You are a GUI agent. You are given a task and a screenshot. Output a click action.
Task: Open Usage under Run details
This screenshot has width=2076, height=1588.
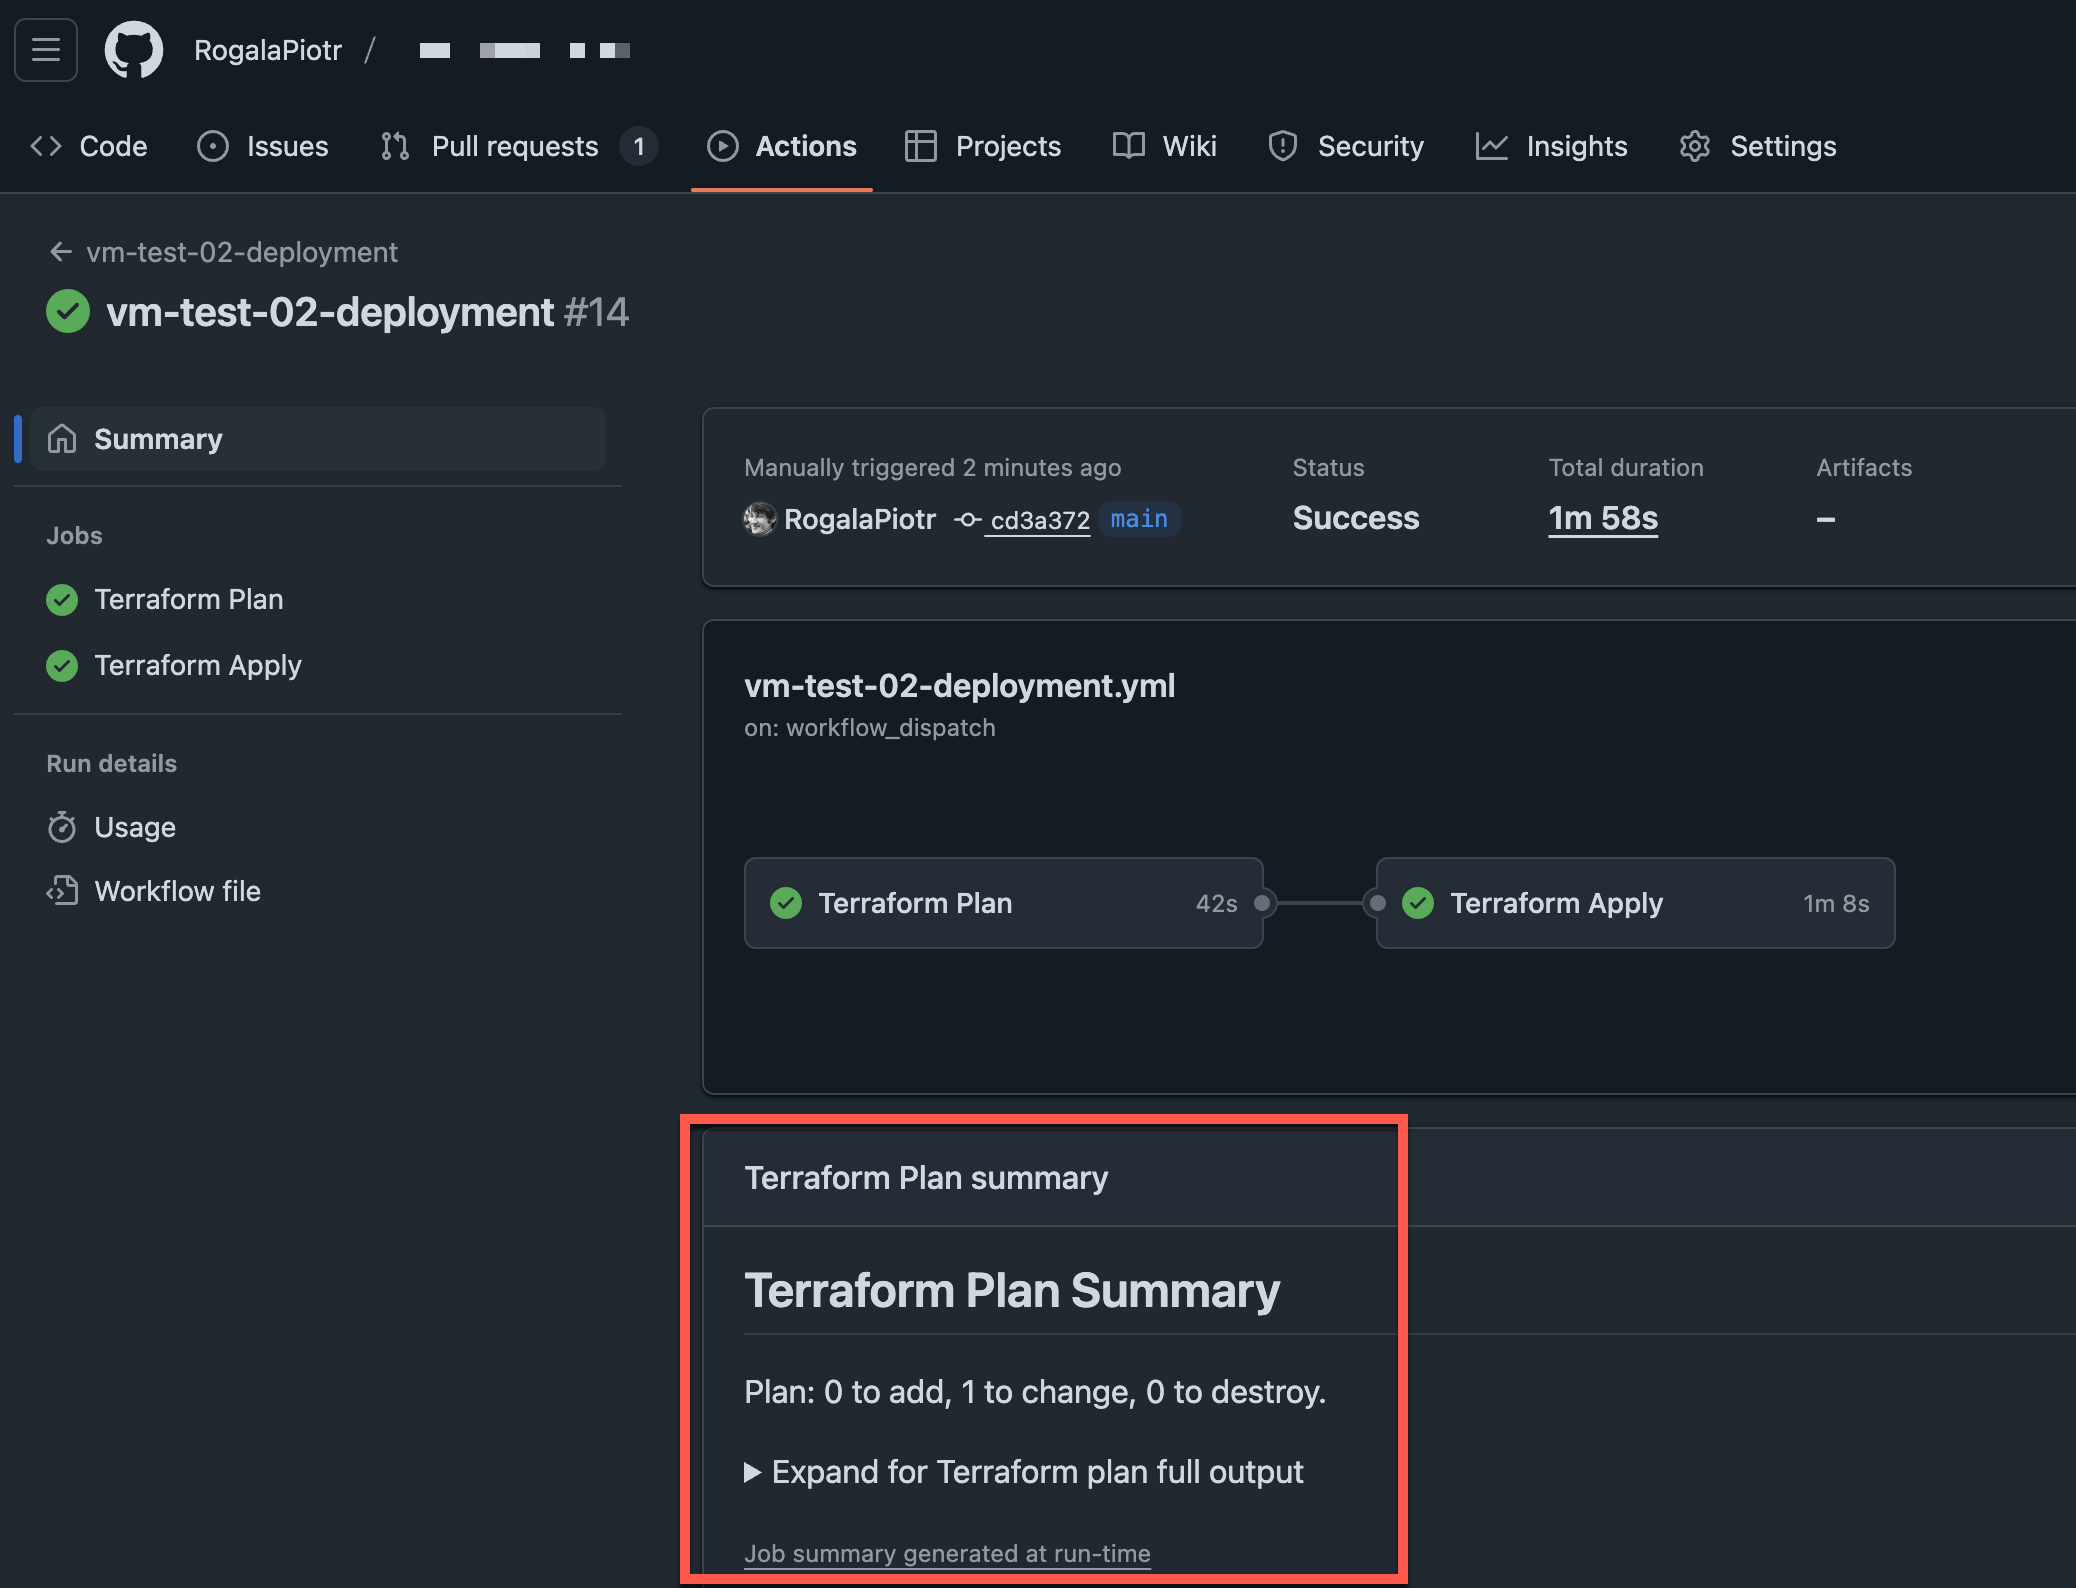tap(135, 827)
